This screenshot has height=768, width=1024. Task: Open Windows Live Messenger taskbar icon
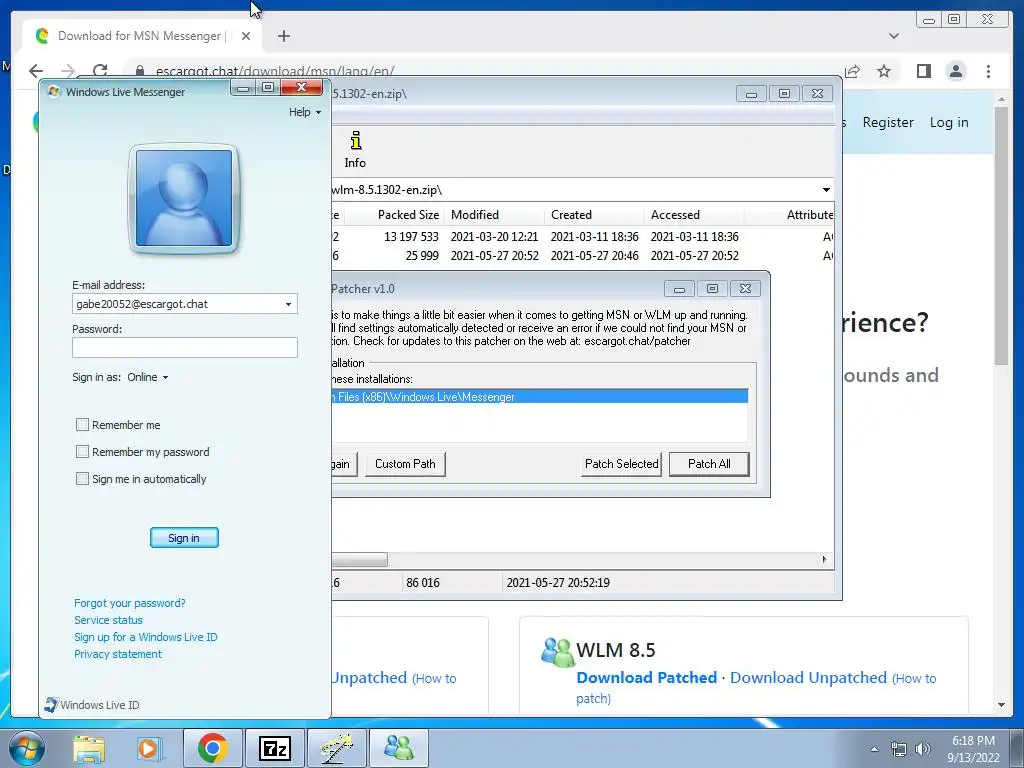(398, 748)
